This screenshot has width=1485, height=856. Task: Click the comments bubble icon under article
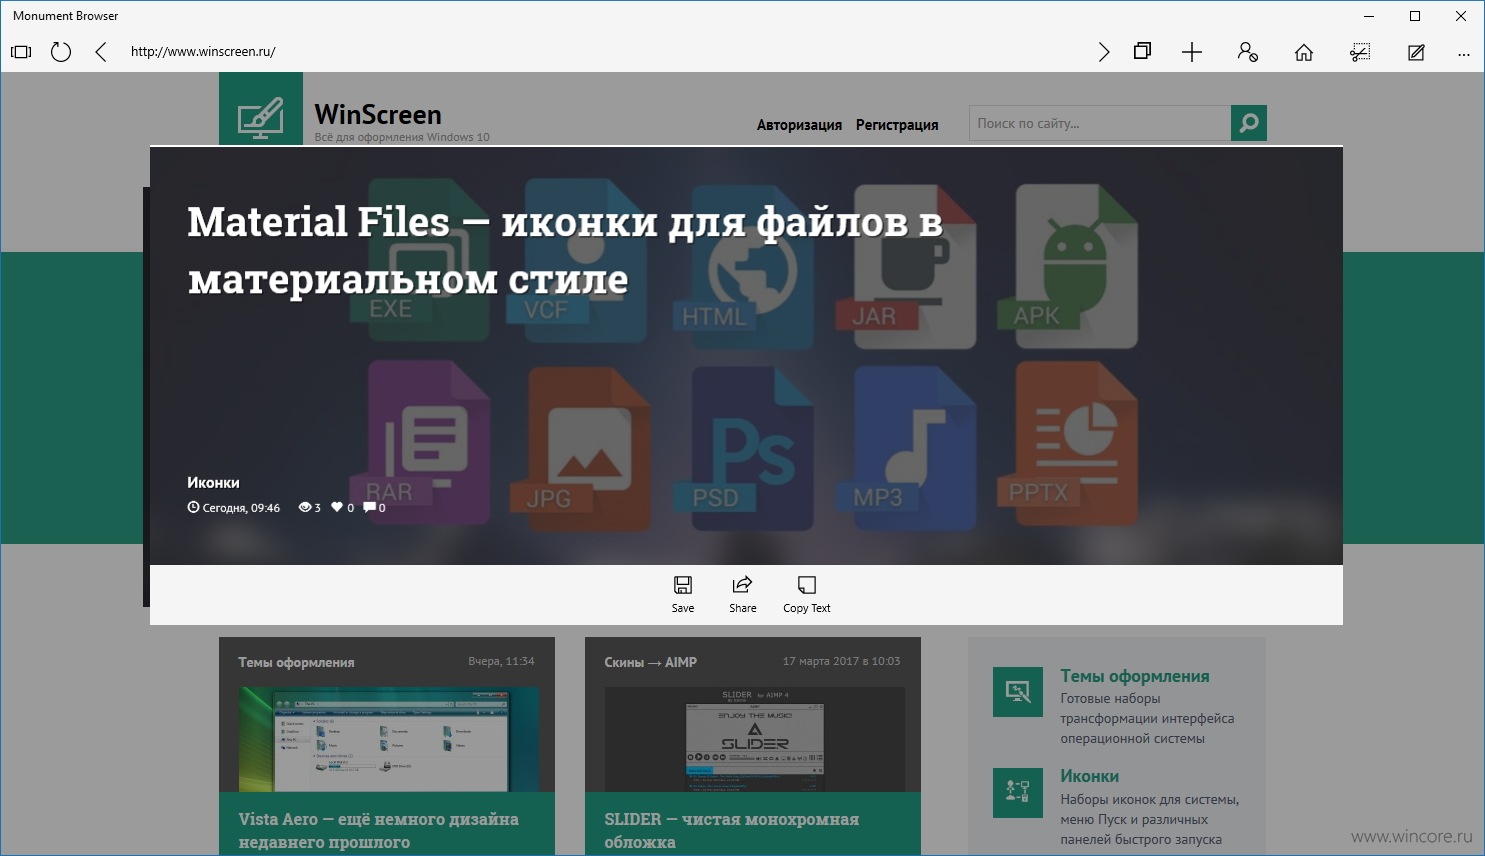[x=369, y=507]
